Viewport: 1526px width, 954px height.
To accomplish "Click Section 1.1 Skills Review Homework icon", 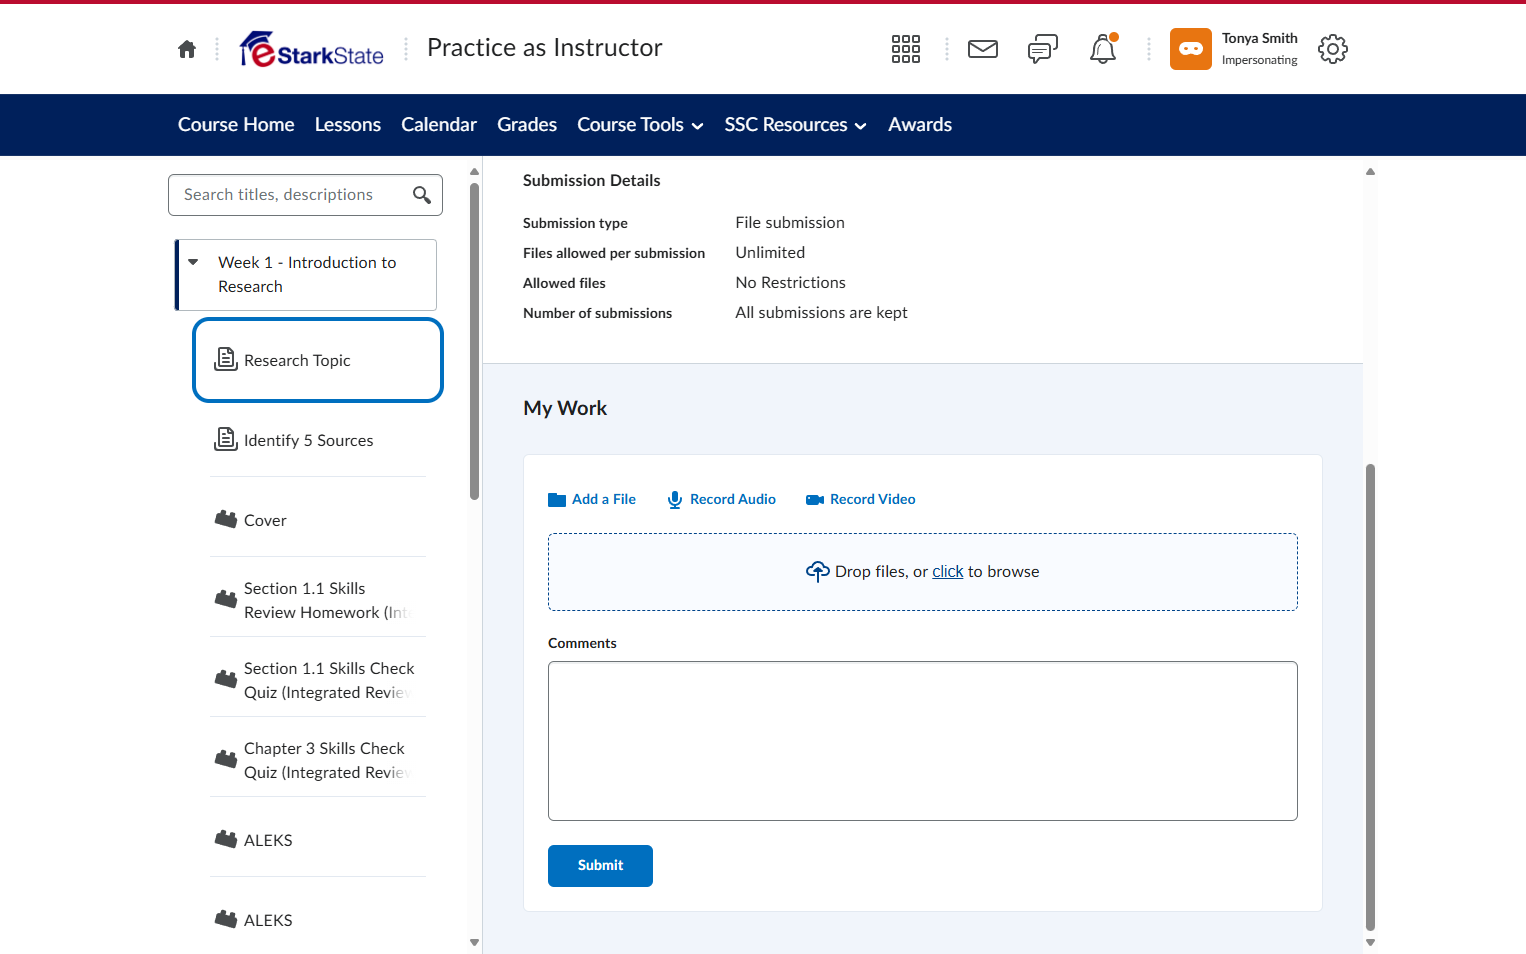I will 226,599.
